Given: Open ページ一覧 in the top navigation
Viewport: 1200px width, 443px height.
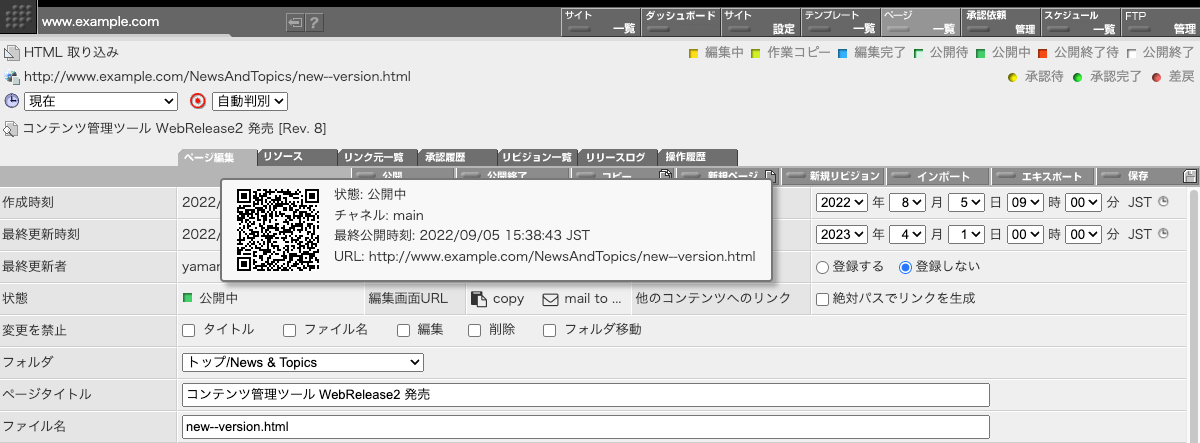Looking at the screenshot, I should tap(920, 22).
